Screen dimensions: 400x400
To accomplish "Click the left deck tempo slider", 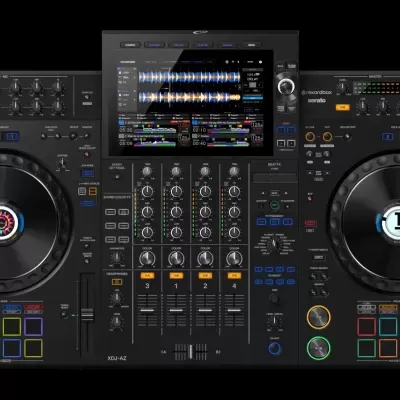I will pos(87,315).
